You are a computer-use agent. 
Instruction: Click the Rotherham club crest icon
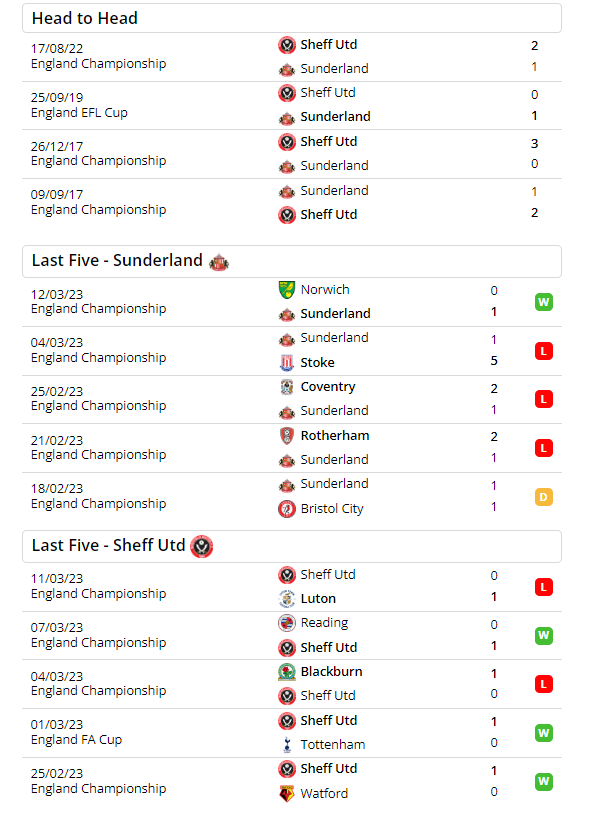[287, 436]
